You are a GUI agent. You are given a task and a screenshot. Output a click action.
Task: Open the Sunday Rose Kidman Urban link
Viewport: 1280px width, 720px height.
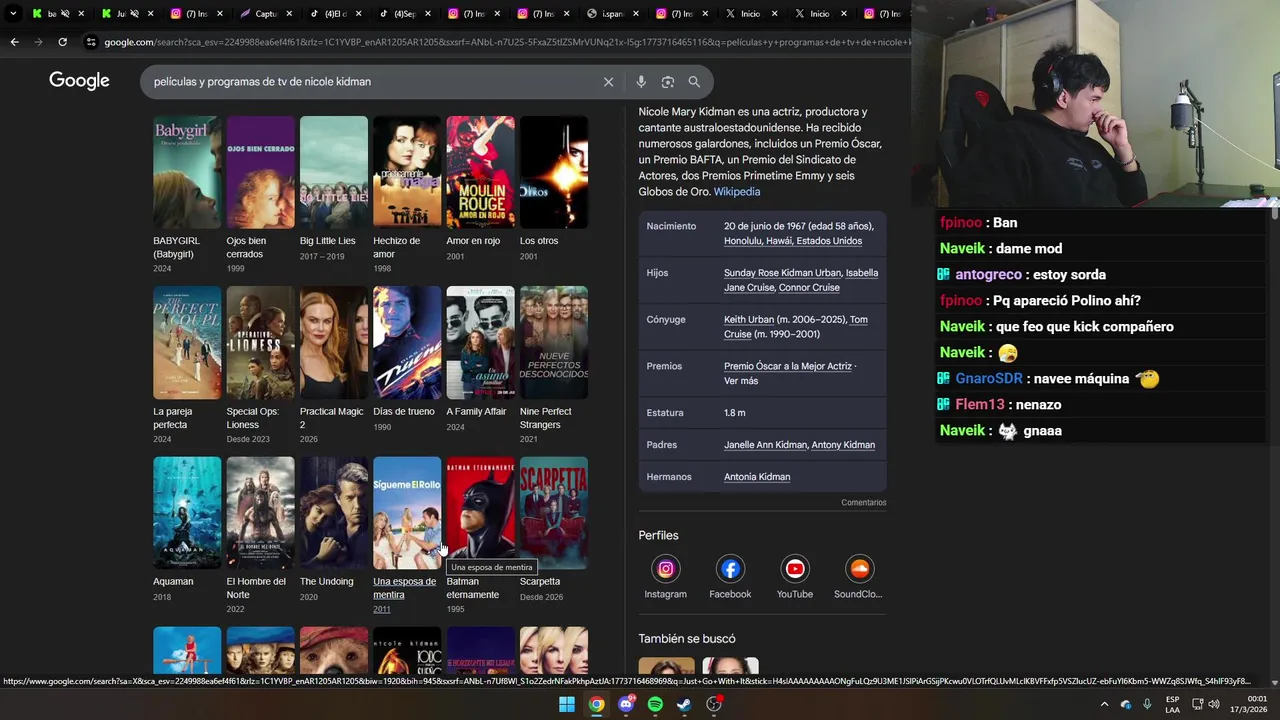782,273
